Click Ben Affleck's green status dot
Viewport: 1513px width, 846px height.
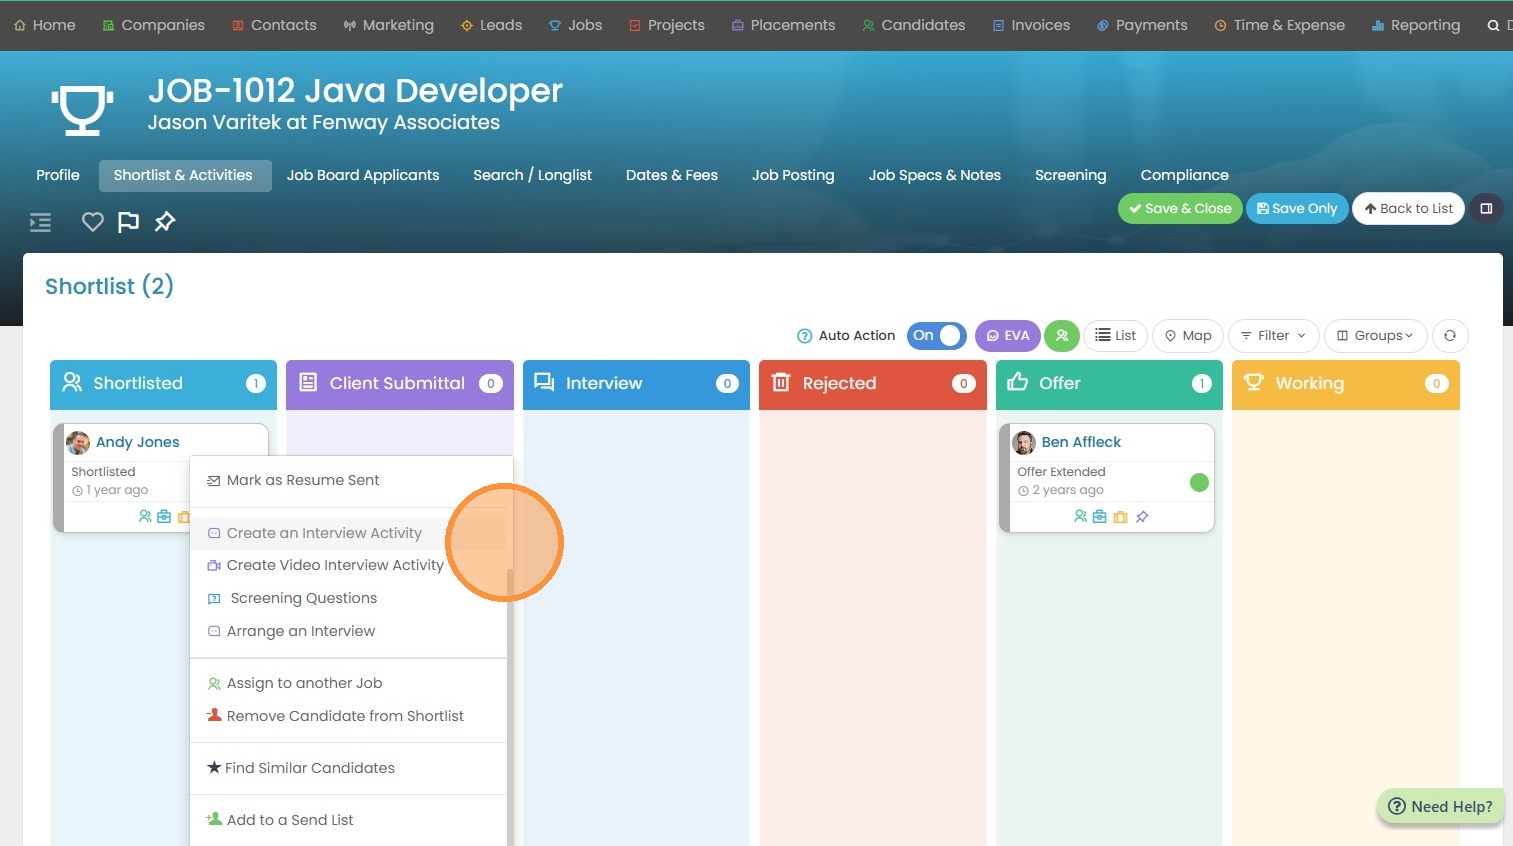pyautogui.click(x=1199, y=483)
